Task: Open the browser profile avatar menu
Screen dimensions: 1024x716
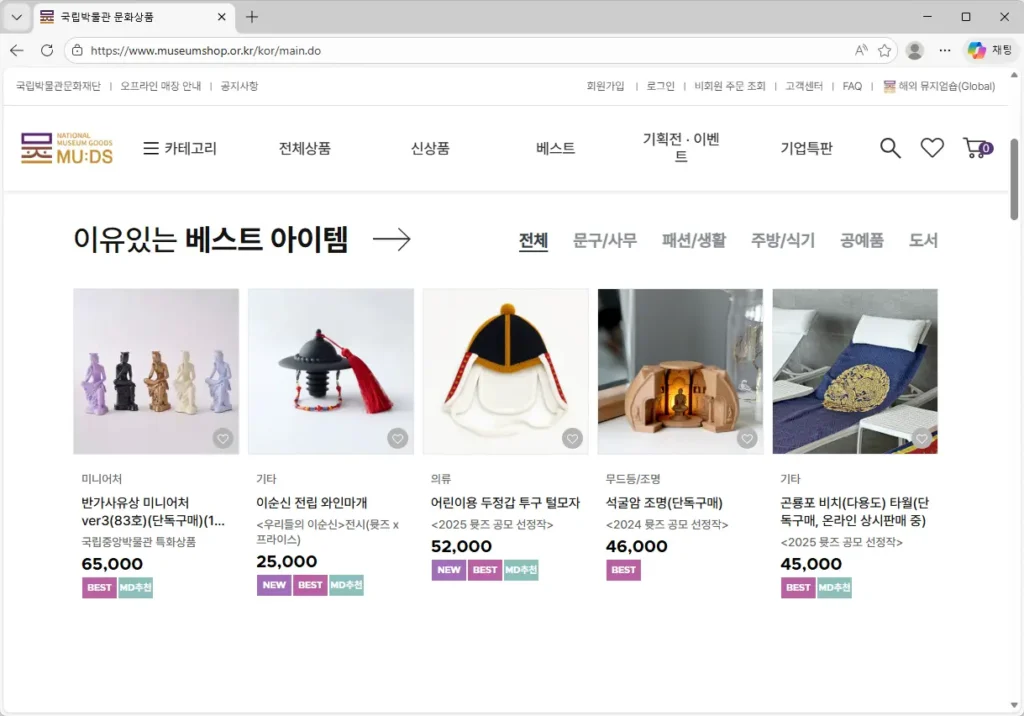Action: point(914,50)
